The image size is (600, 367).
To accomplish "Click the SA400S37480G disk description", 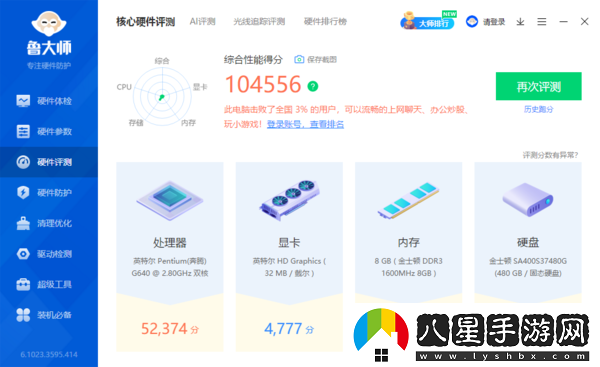I will pos(528,267).
